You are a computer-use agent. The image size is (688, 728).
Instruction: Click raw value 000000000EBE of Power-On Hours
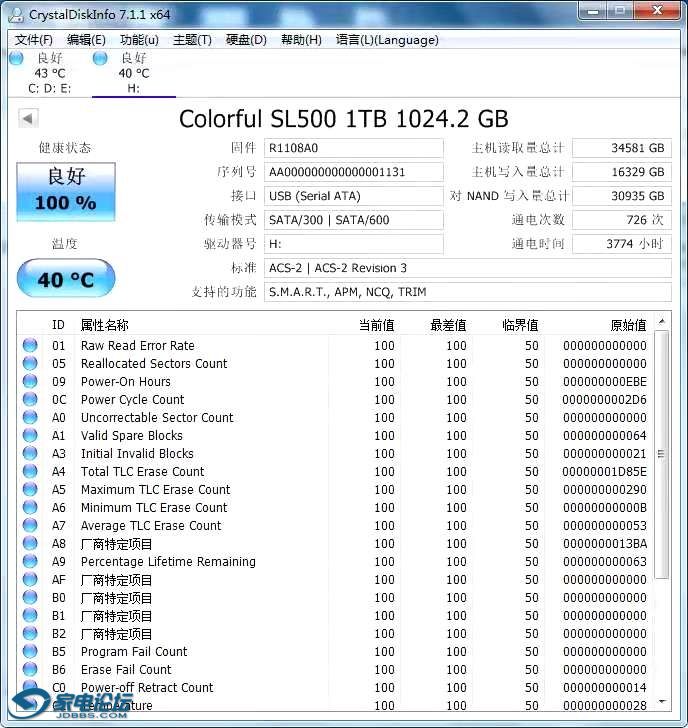pyautogui.click(x=605, y=382)
